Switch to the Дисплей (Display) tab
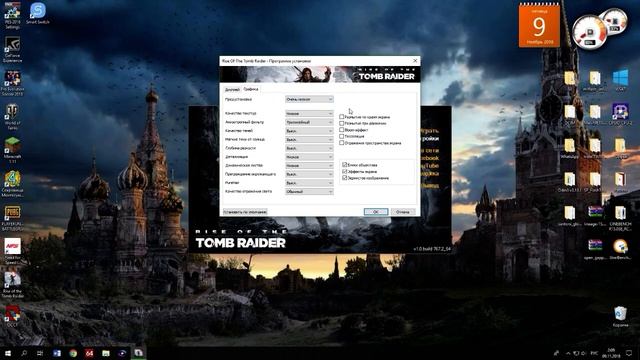Viewport: 640px width, 360px height. (232, 89)
